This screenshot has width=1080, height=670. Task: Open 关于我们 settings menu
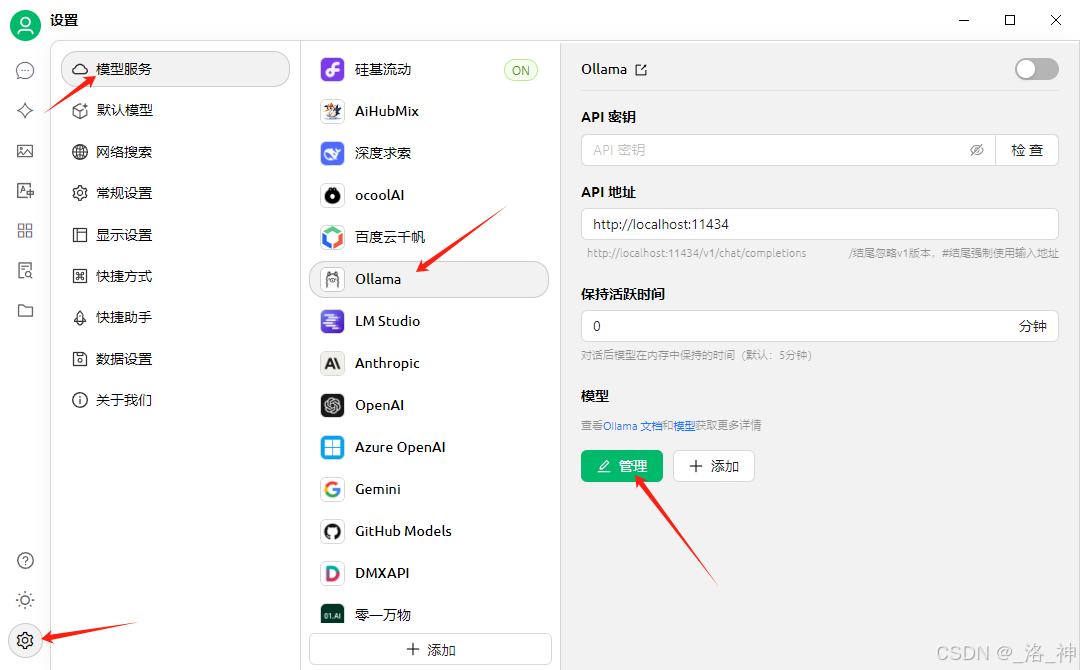[176, 400]
